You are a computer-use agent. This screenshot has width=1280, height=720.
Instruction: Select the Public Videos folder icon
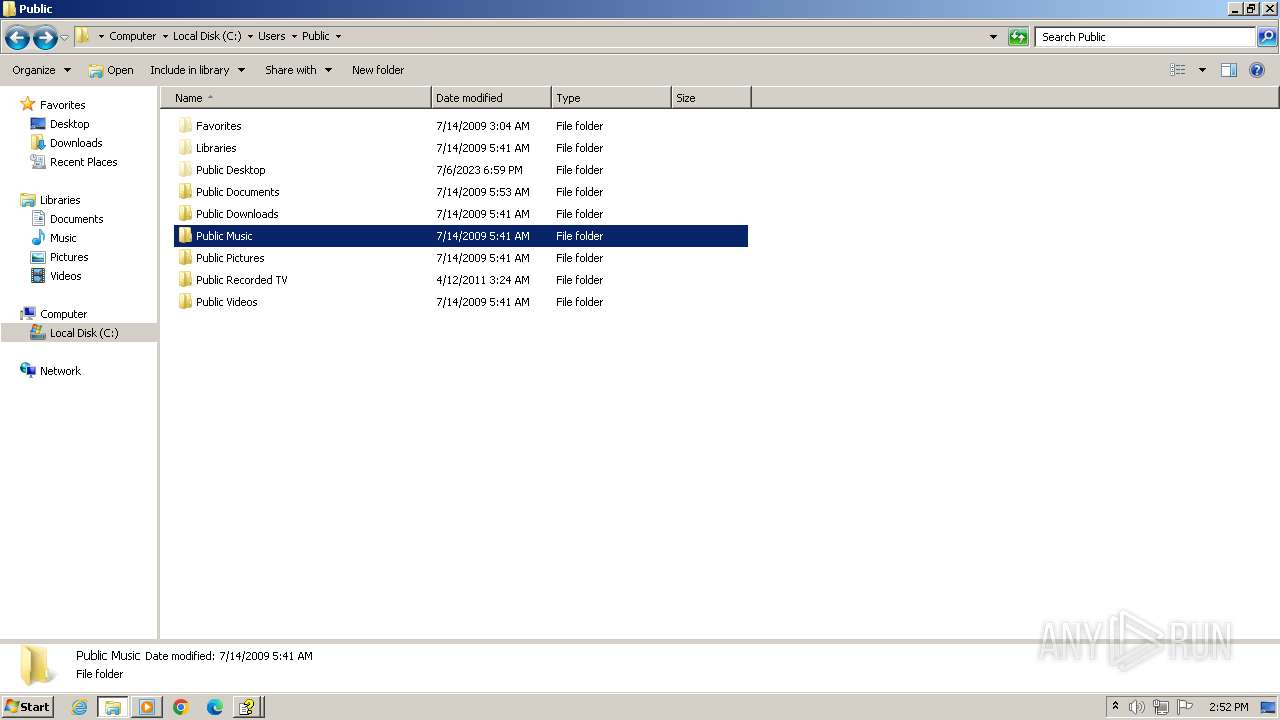point(185,302)
